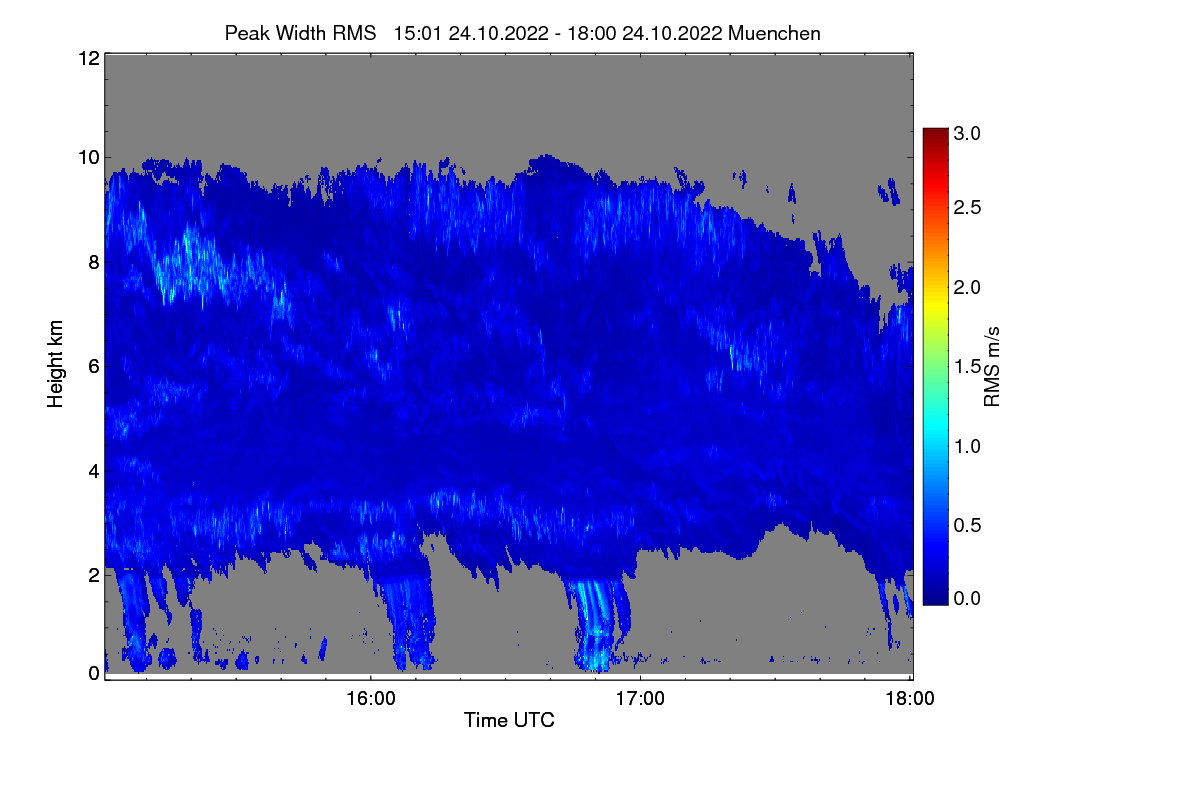The image size is (1200, 800).
Task: Click the 'Time UTC' axis title
Action: pyautogui.click(x=509, y=720)
